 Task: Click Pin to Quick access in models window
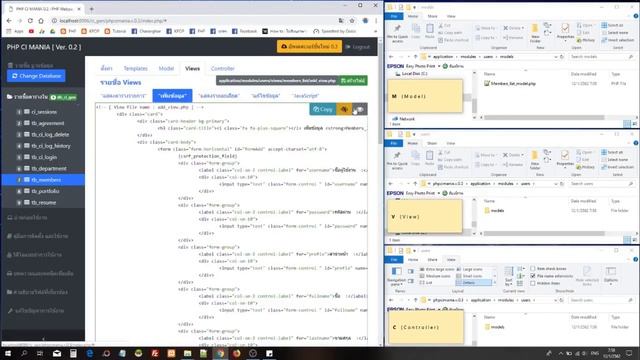pyautogui.click(x=397, y=33)
